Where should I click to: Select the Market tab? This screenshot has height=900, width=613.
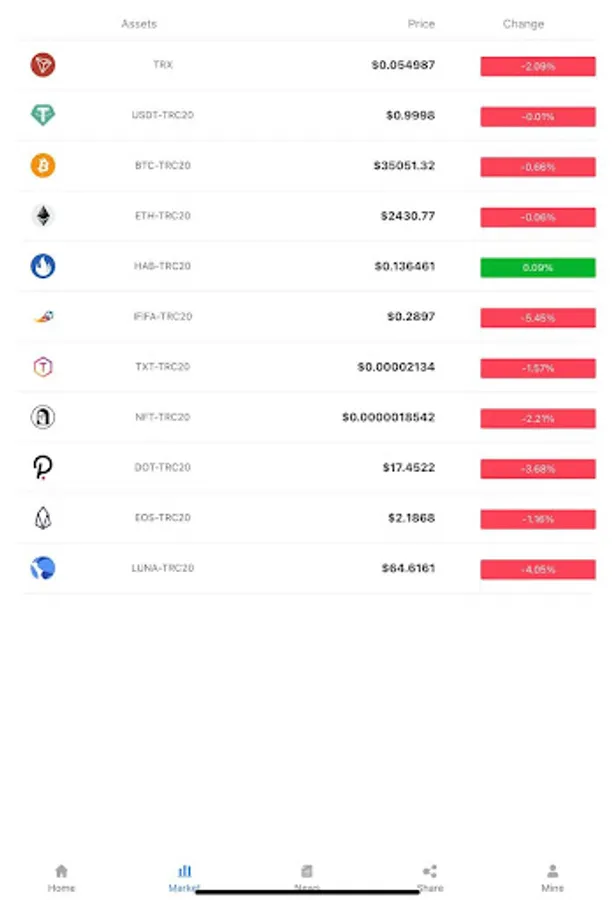tap(184, 878)
